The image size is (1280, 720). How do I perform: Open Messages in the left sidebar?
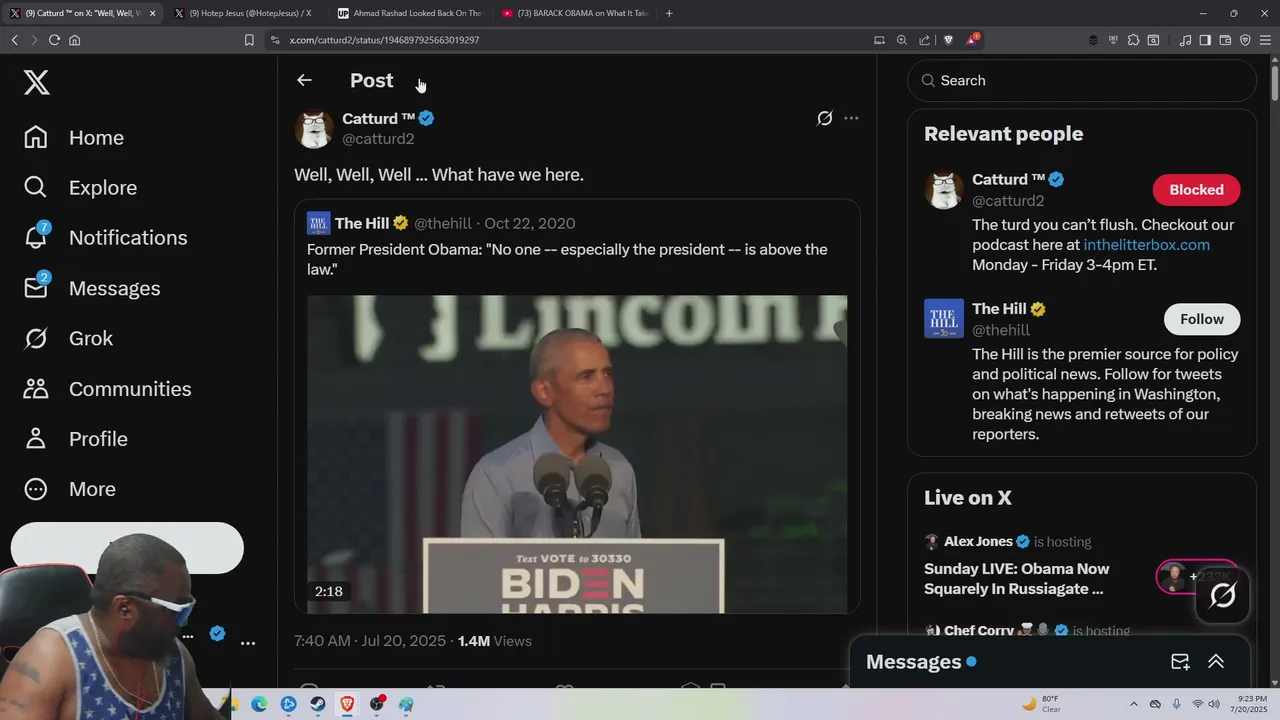[92, 288]
